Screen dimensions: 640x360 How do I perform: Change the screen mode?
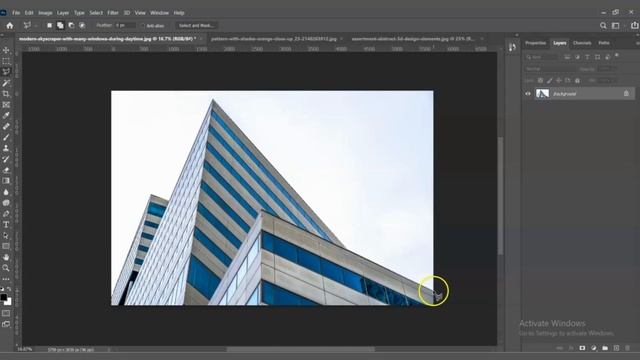(x=6, y=324)
